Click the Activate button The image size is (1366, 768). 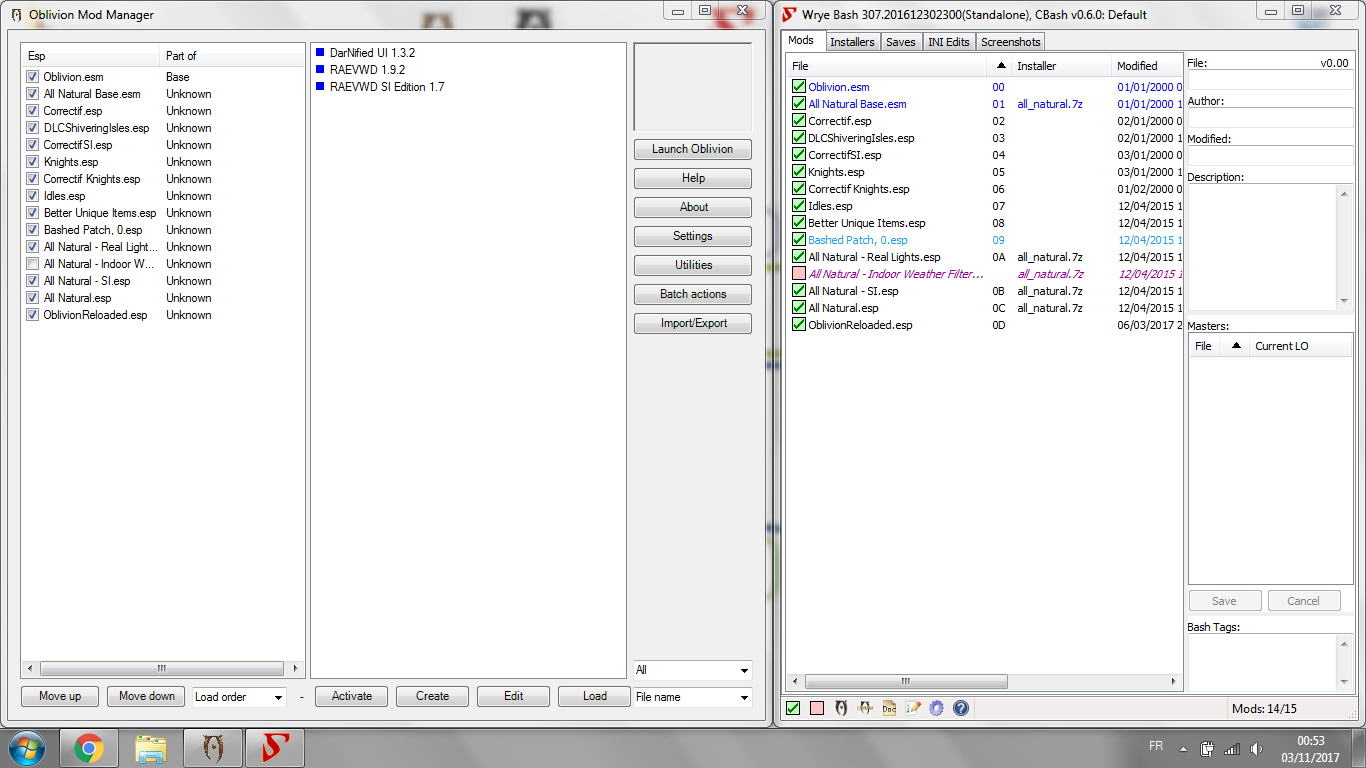point(352,696)
